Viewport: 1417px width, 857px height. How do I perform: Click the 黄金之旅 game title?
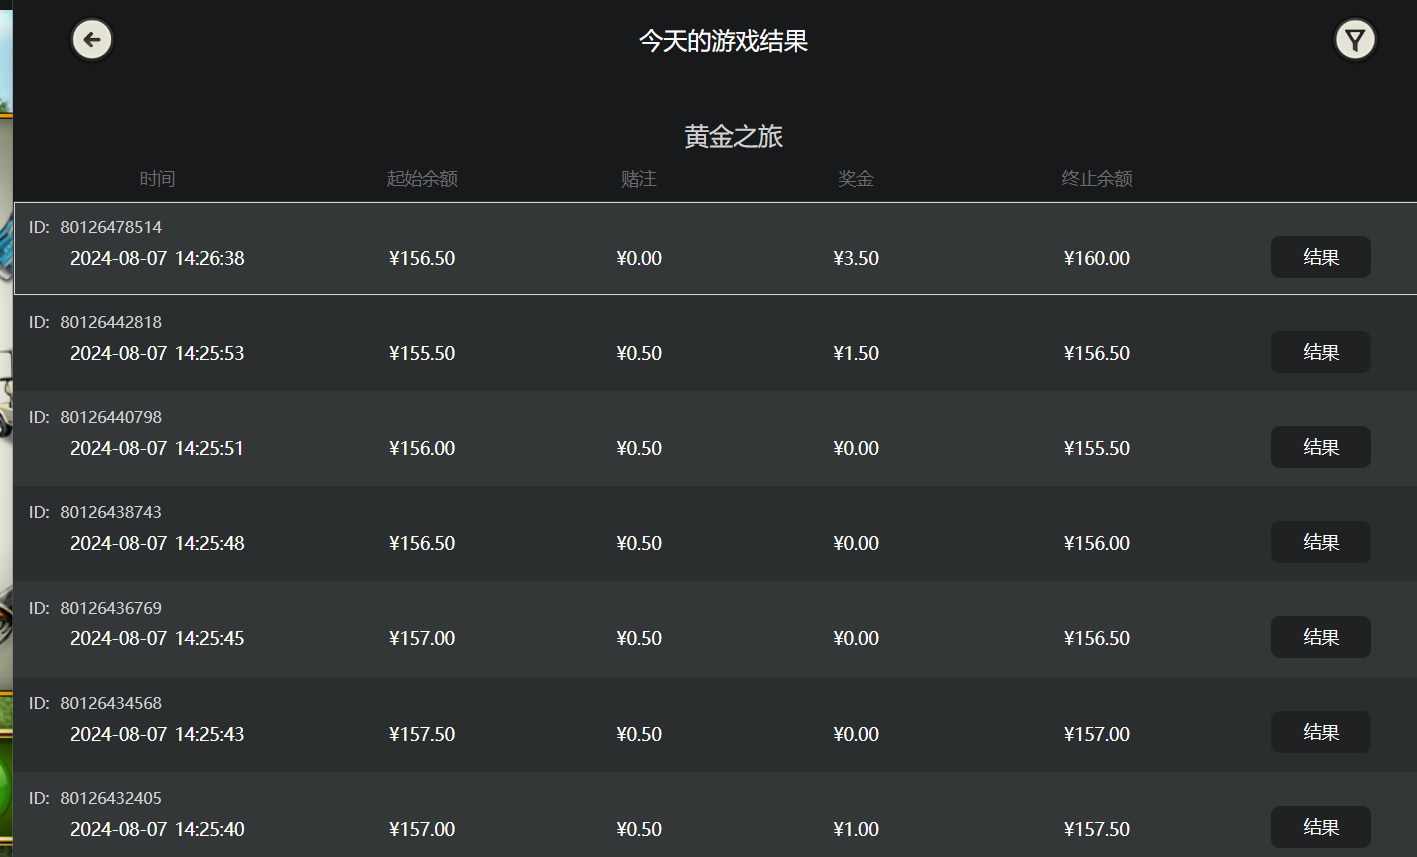coord(733,136)
